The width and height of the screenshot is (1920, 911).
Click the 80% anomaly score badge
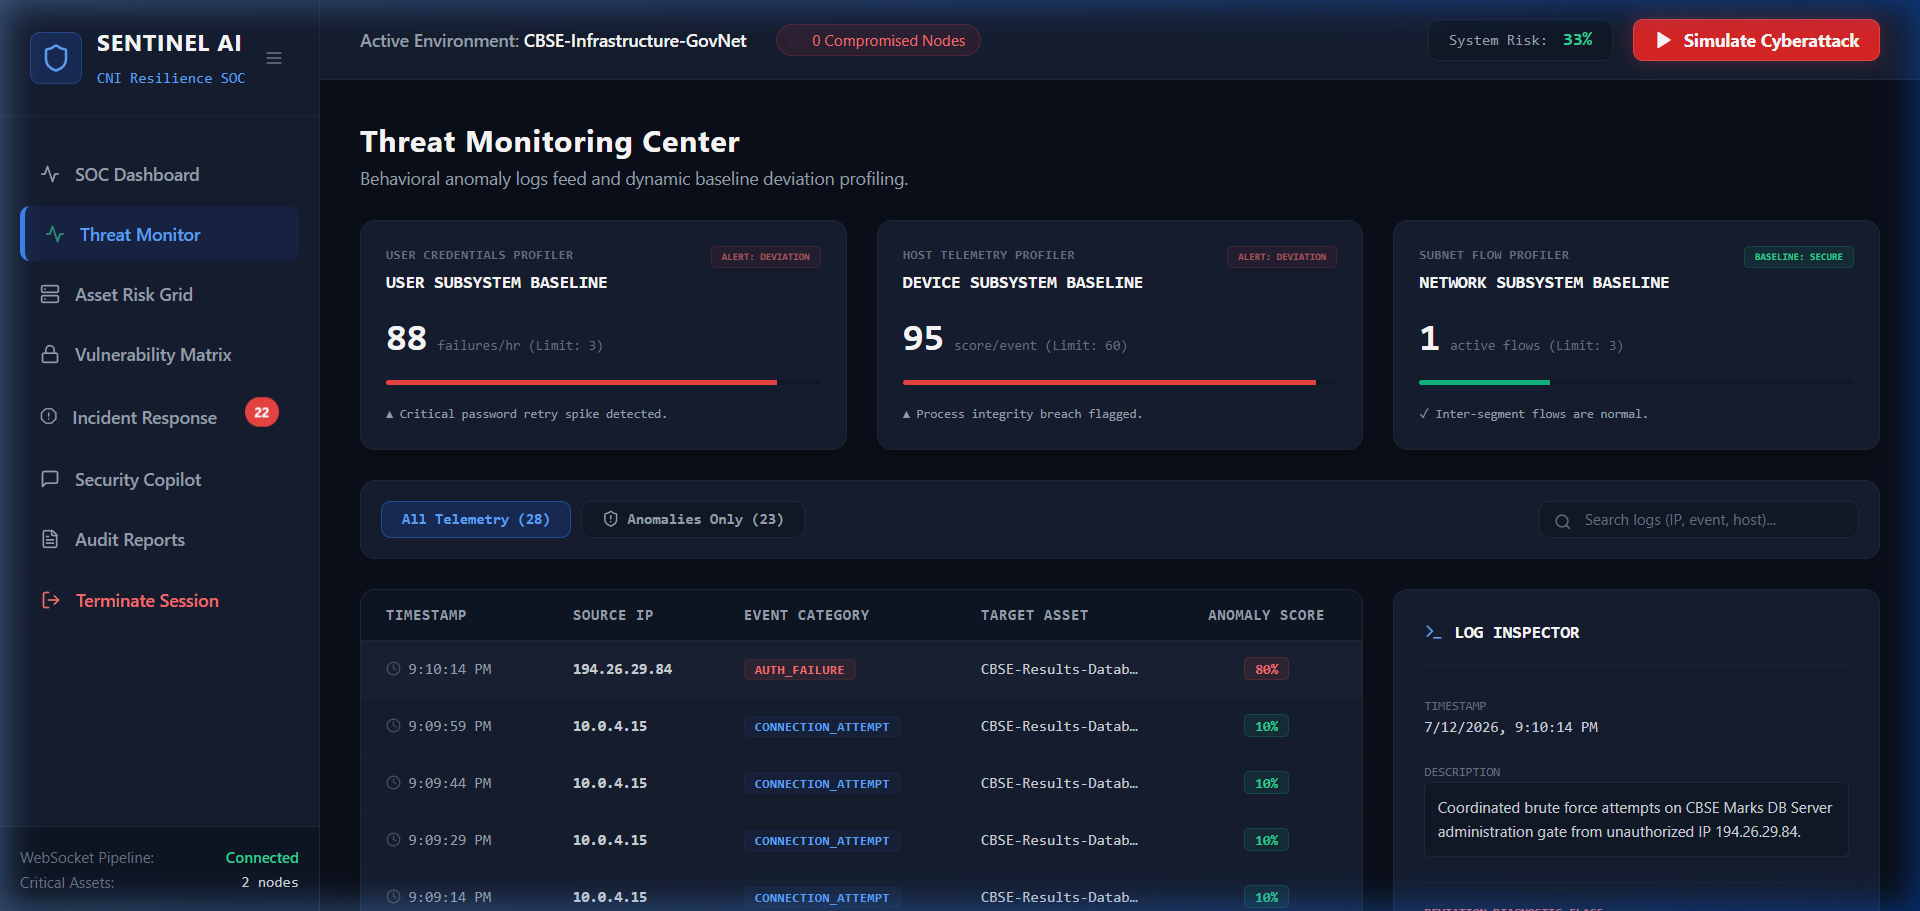(1266, 669)
